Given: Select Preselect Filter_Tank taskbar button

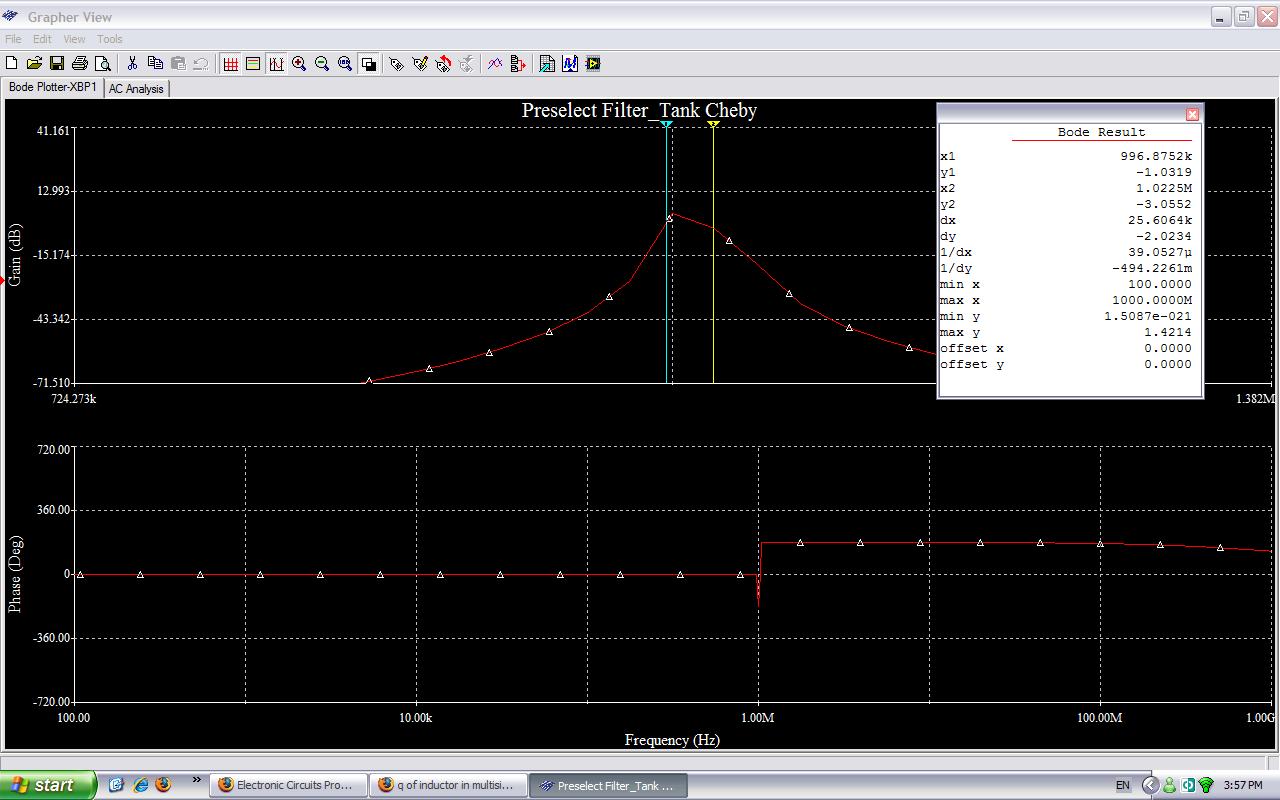Looking at the screenshot, I should coord(608,785).
